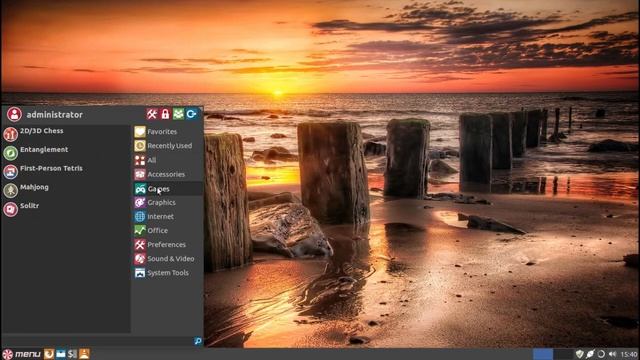Log out using the blue arrow icon
The height and width of the screenshot is (360, 640).
(191, 114)
